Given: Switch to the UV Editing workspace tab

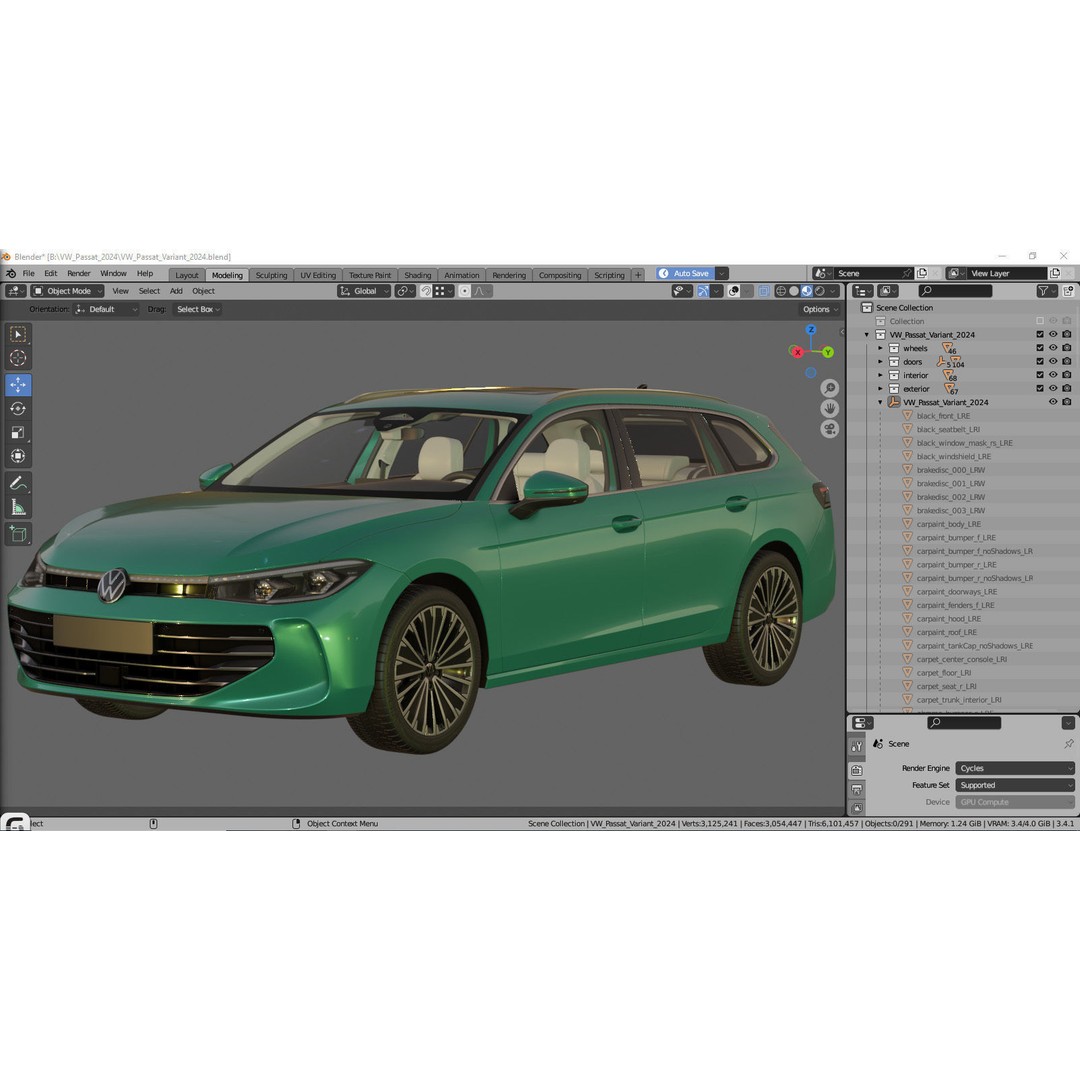Looking at the screenshot, I should [318, 275].
